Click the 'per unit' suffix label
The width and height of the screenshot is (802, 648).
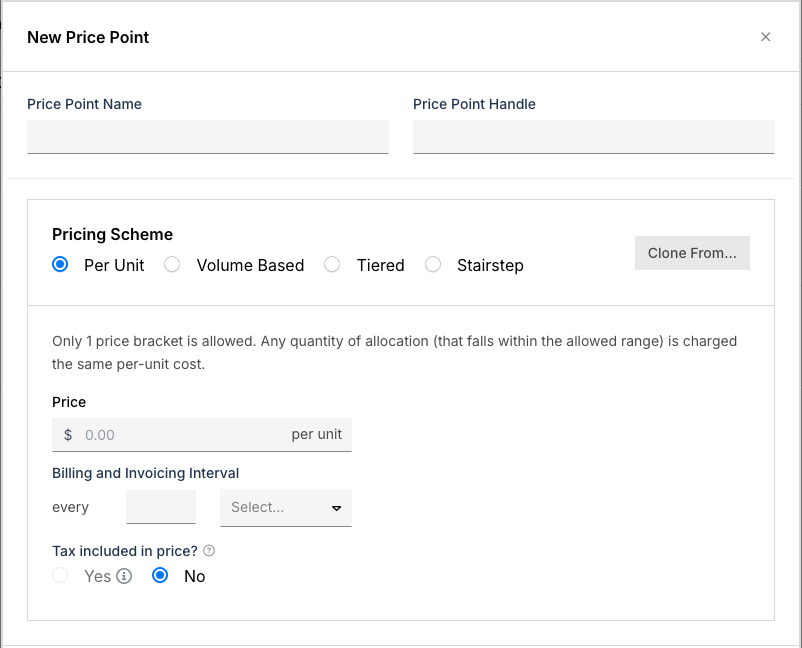click(316, 435)
